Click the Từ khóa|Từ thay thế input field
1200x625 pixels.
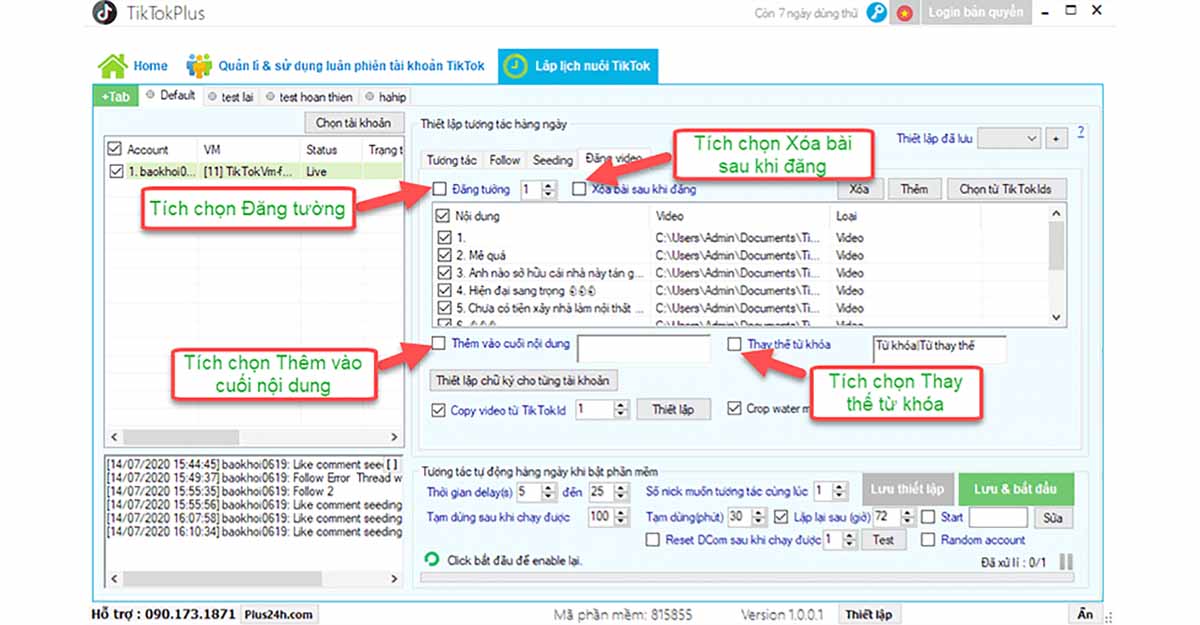[x=939, y=347]
